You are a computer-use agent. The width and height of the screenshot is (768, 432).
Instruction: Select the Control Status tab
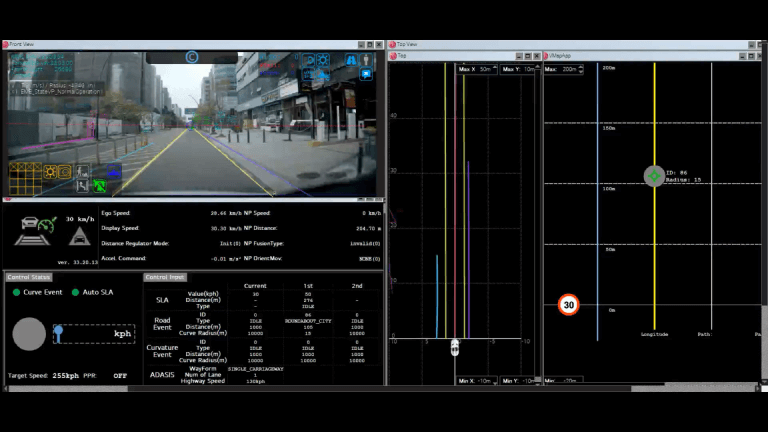tap(28, 277)
